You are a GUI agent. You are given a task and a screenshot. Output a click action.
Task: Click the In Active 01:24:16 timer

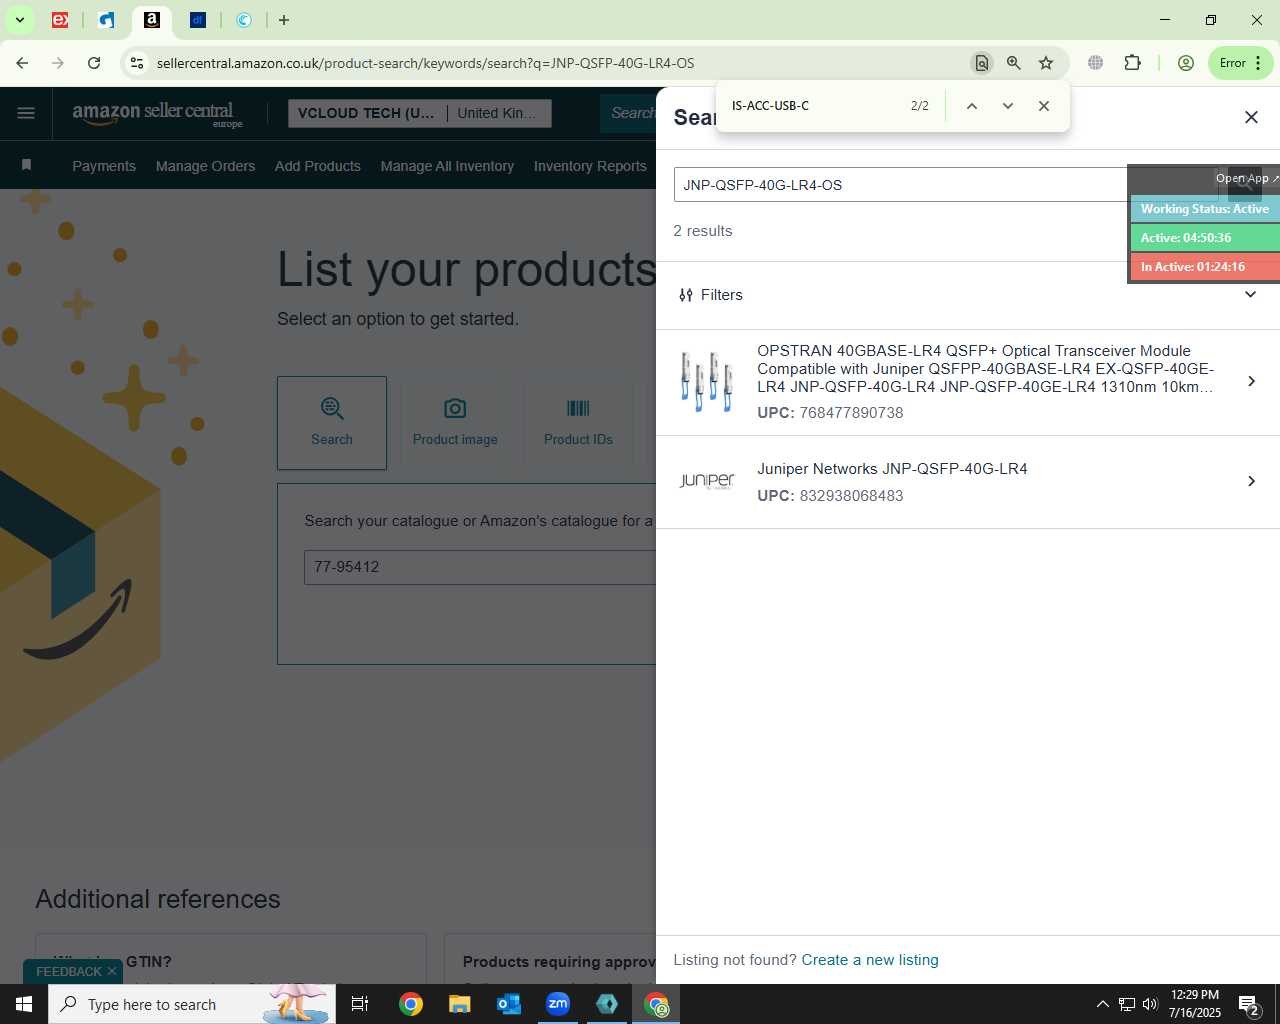coord(1205,267)
